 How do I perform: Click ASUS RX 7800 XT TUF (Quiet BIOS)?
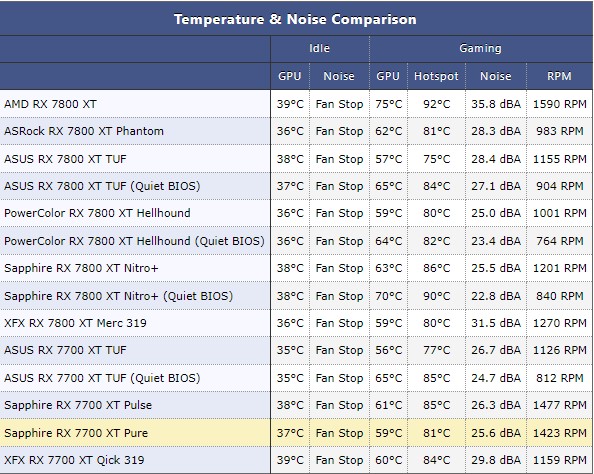(102, 186)
